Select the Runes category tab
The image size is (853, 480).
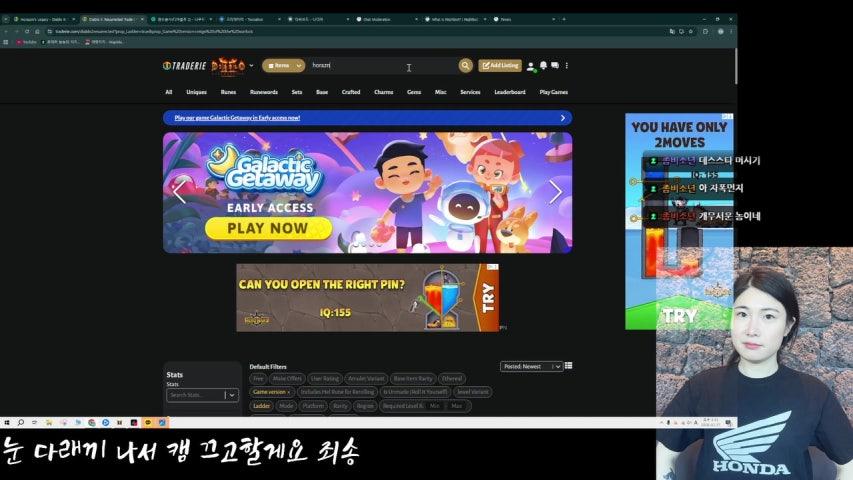click(x=228, y=92)
